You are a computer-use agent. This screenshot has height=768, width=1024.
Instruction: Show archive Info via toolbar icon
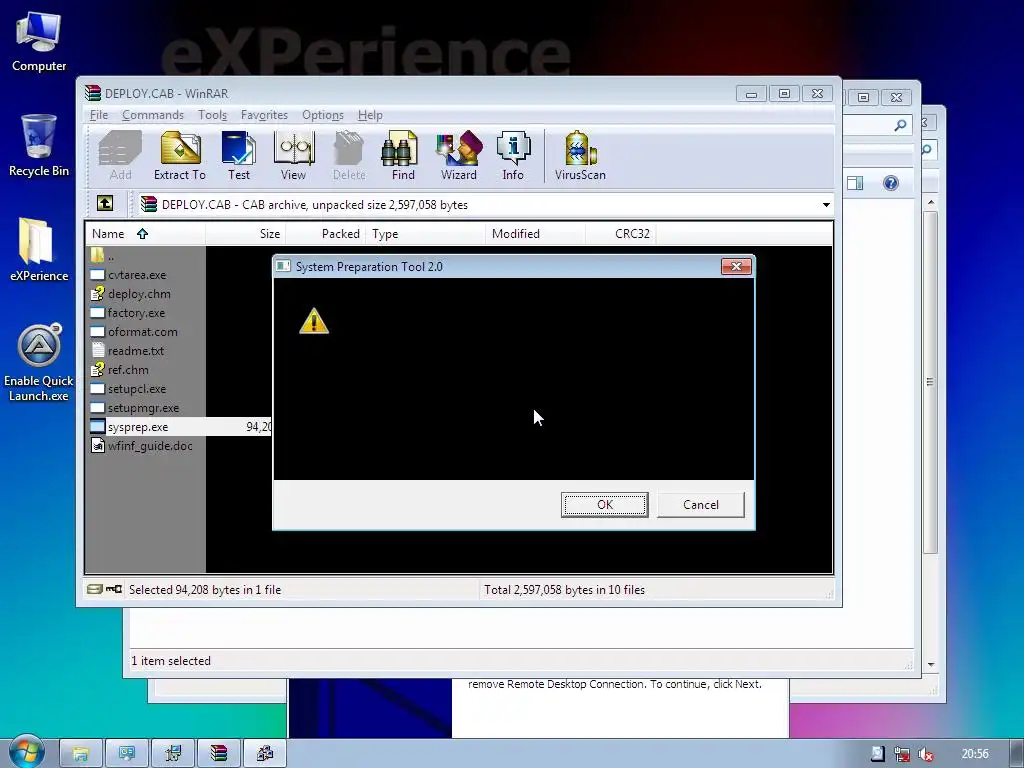point(513,155)
